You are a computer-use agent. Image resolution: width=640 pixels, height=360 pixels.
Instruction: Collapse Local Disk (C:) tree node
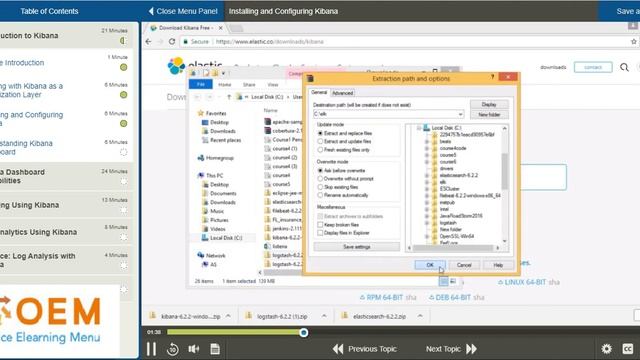click(418, 128)
